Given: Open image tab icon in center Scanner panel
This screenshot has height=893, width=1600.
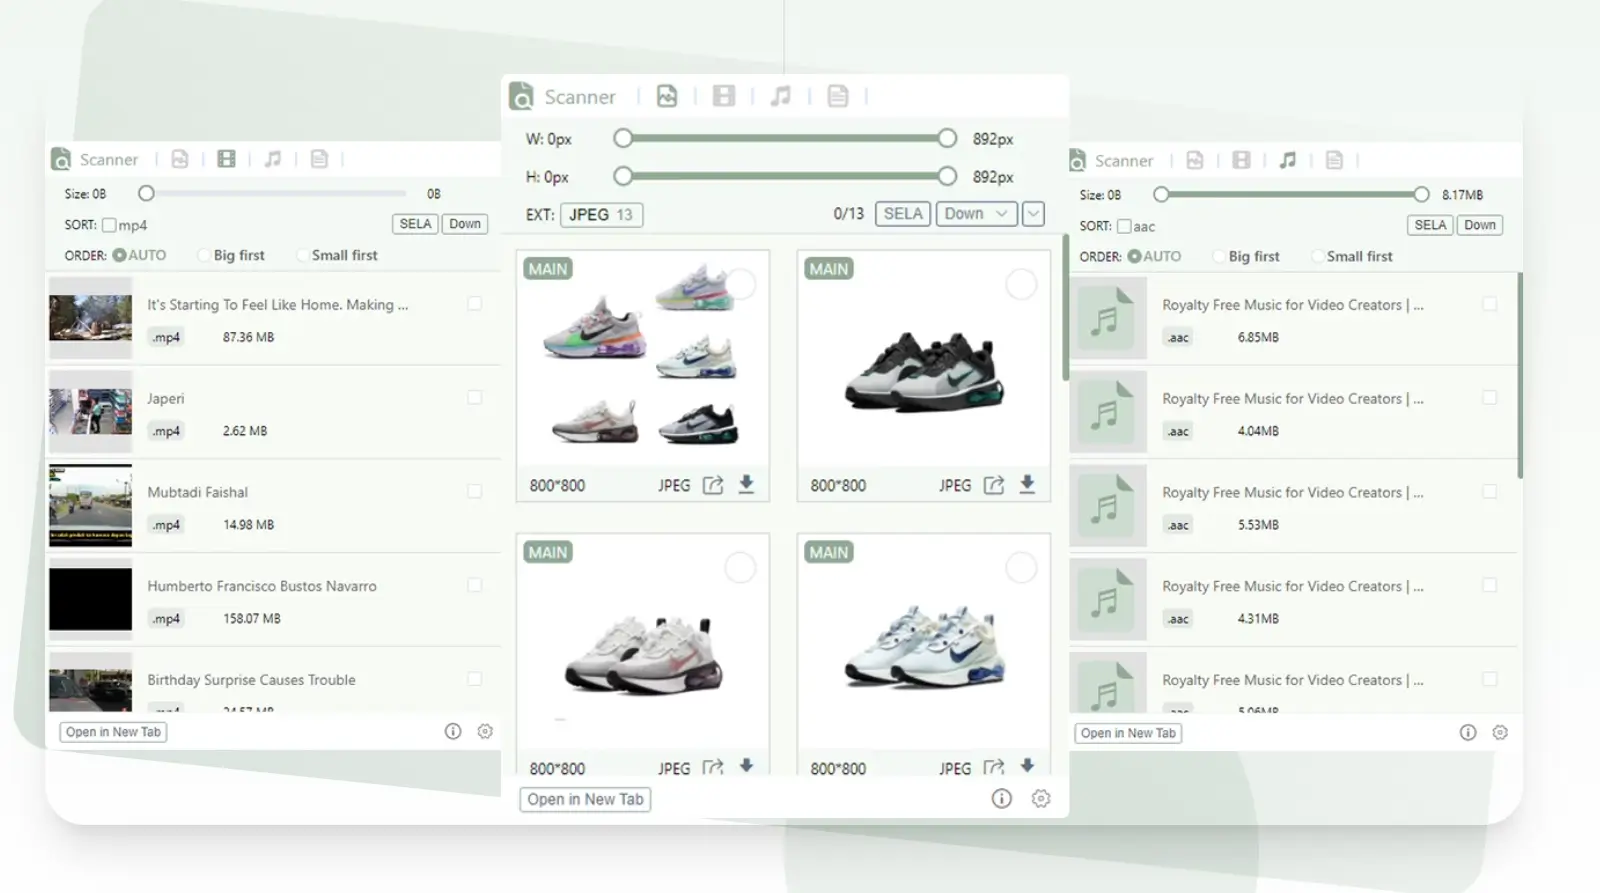Looking at the screenshot, I should (667, 96).
